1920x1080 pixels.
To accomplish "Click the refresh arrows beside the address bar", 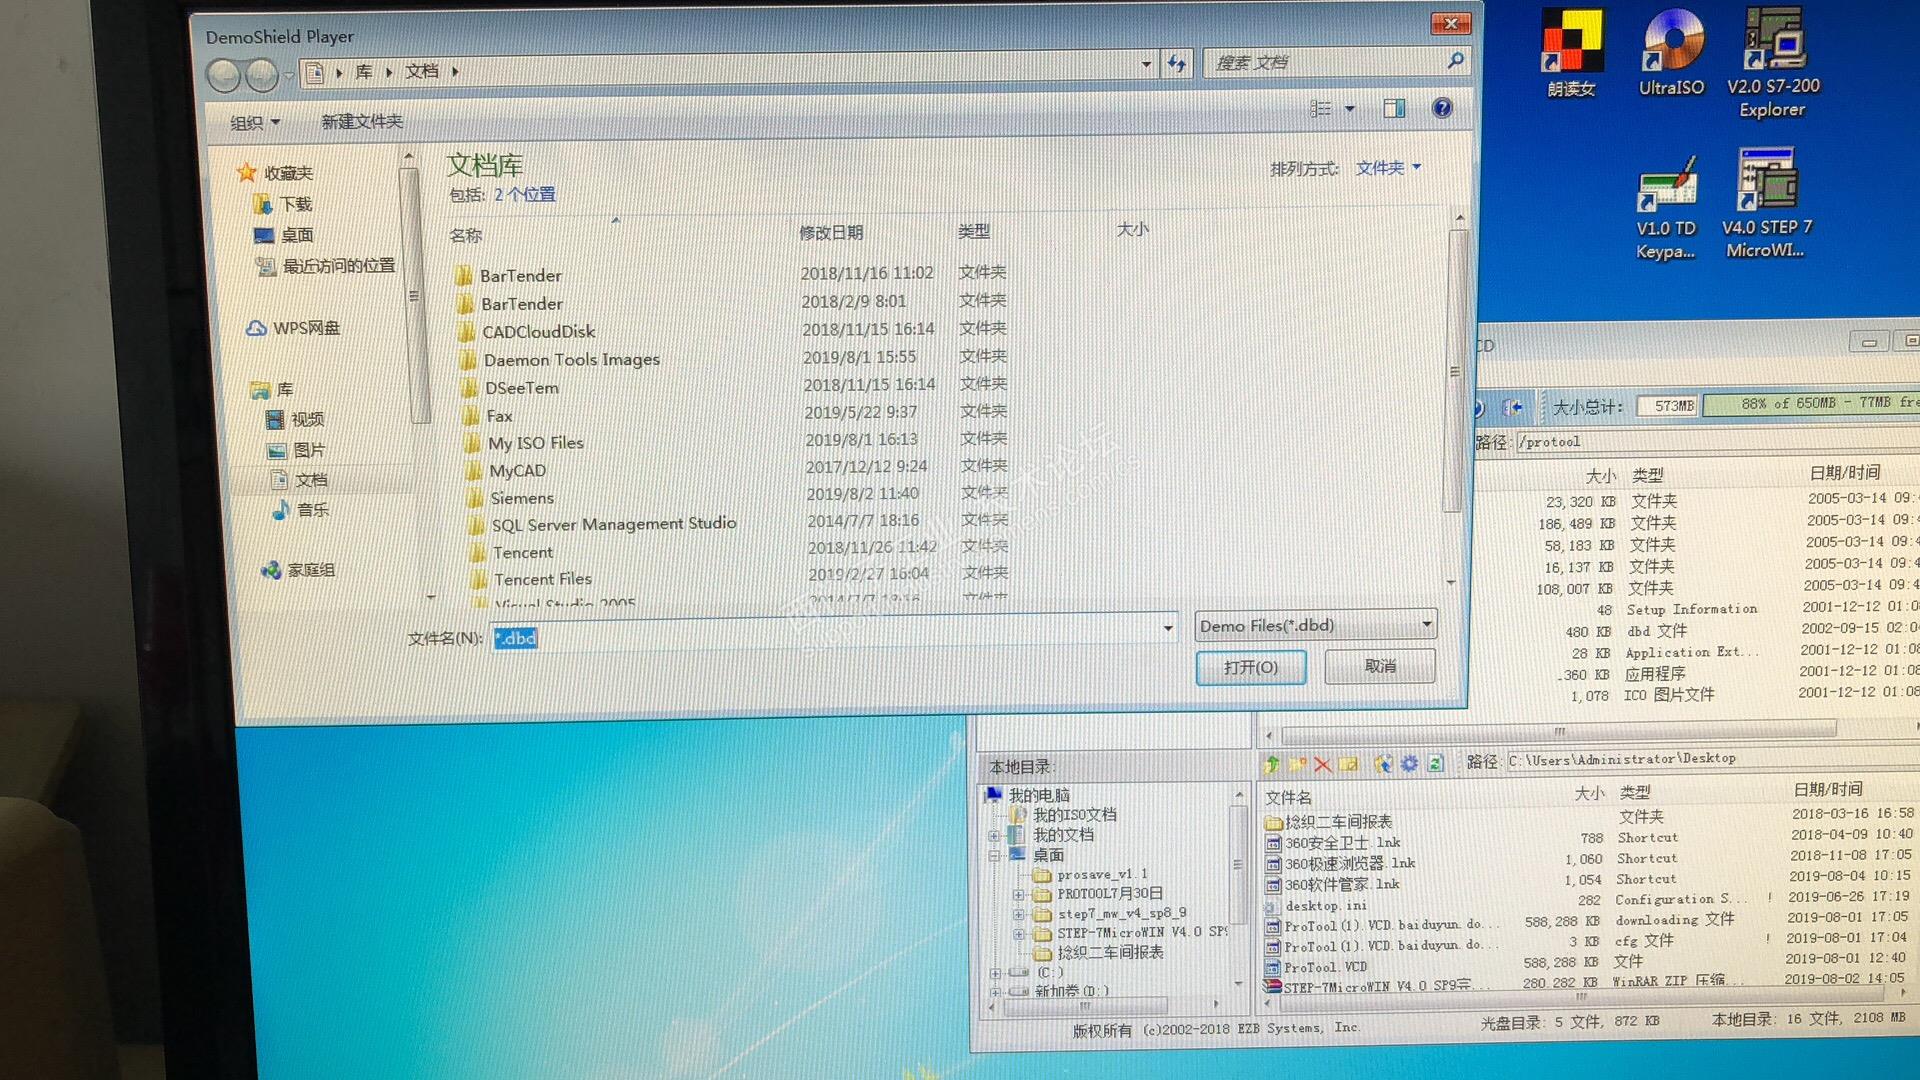I will tap(1177, 65).
